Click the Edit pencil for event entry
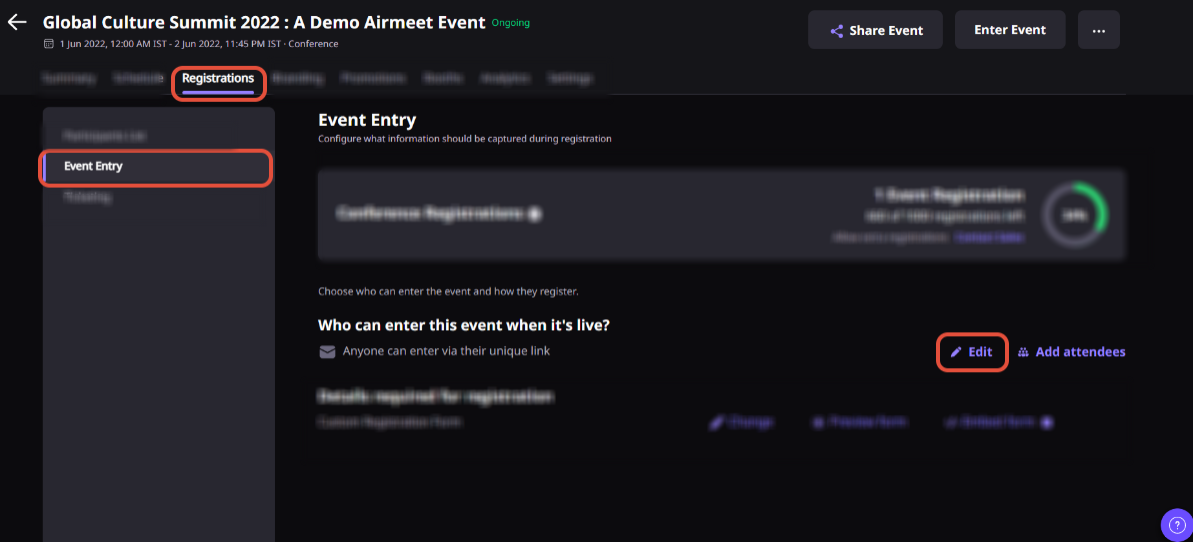 tap(972, 352)
